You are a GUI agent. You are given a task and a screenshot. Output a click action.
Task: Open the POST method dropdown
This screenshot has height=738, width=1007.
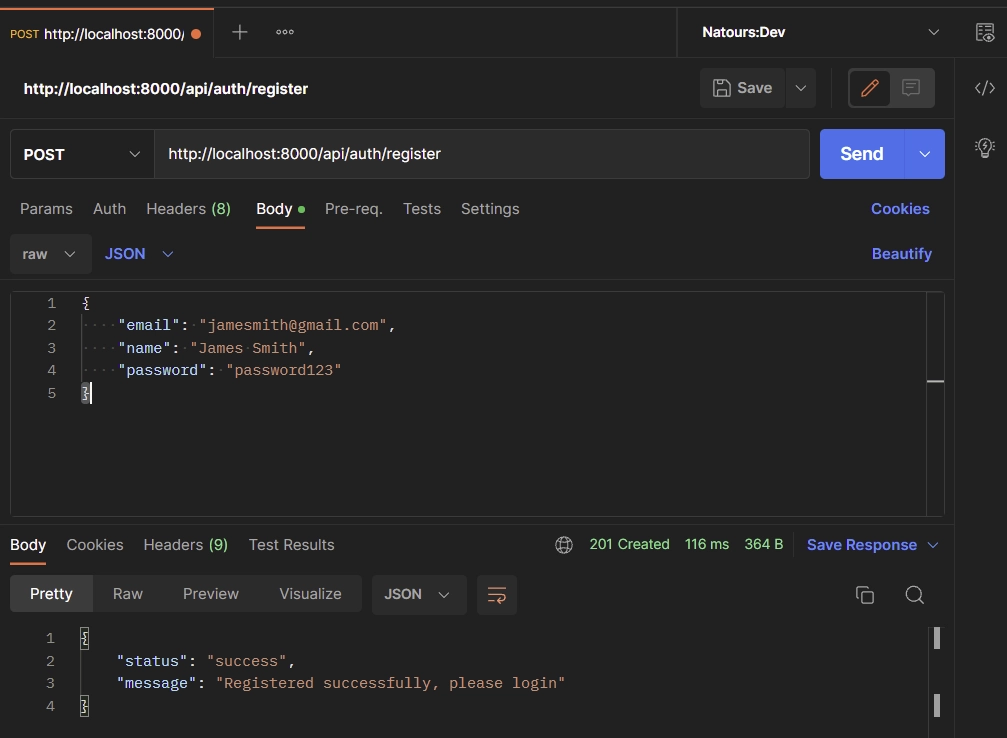[x=80, y=153]
